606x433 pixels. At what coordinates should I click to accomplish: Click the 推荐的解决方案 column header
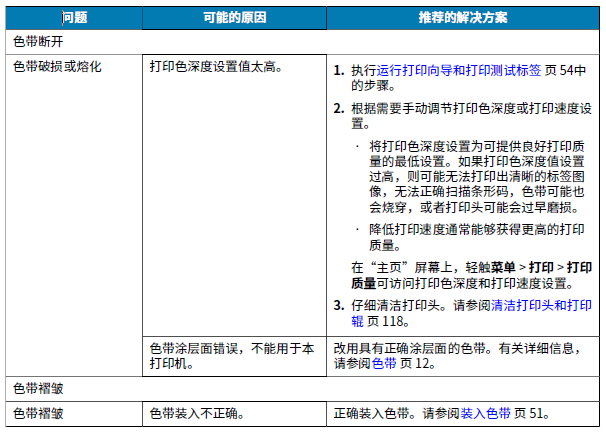[463, 18]
